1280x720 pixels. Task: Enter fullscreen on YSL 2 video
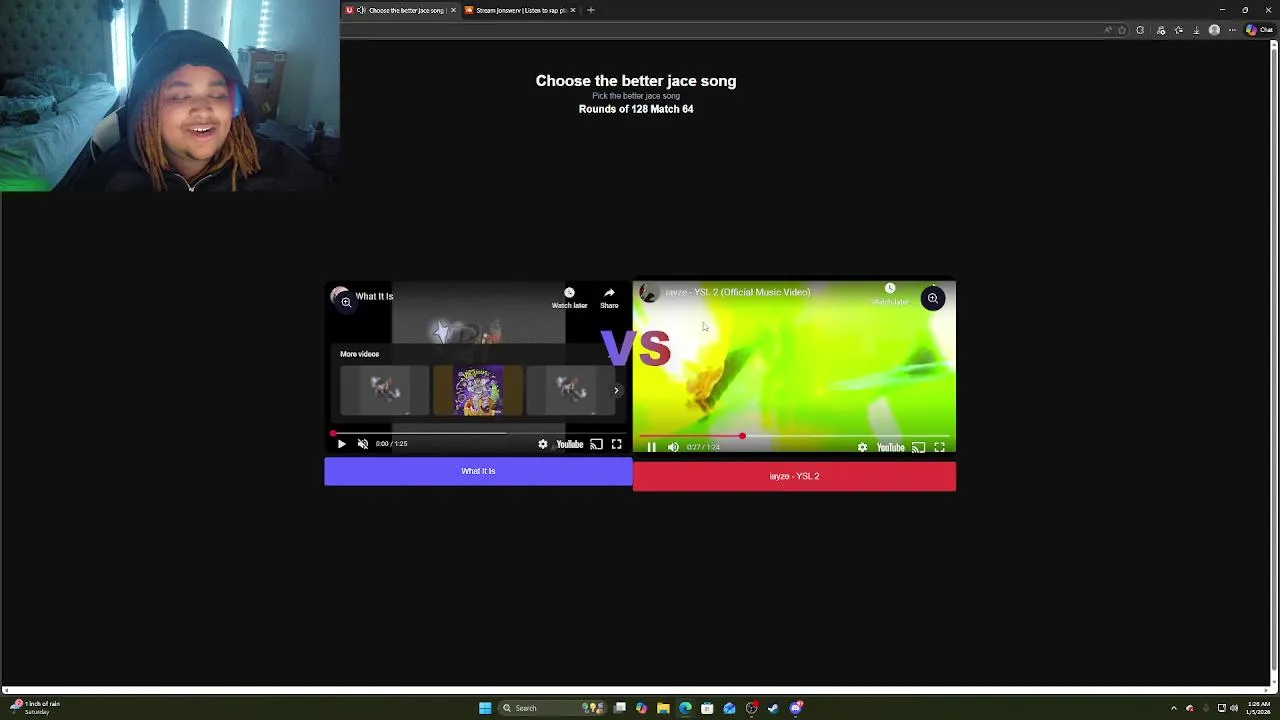939,447
